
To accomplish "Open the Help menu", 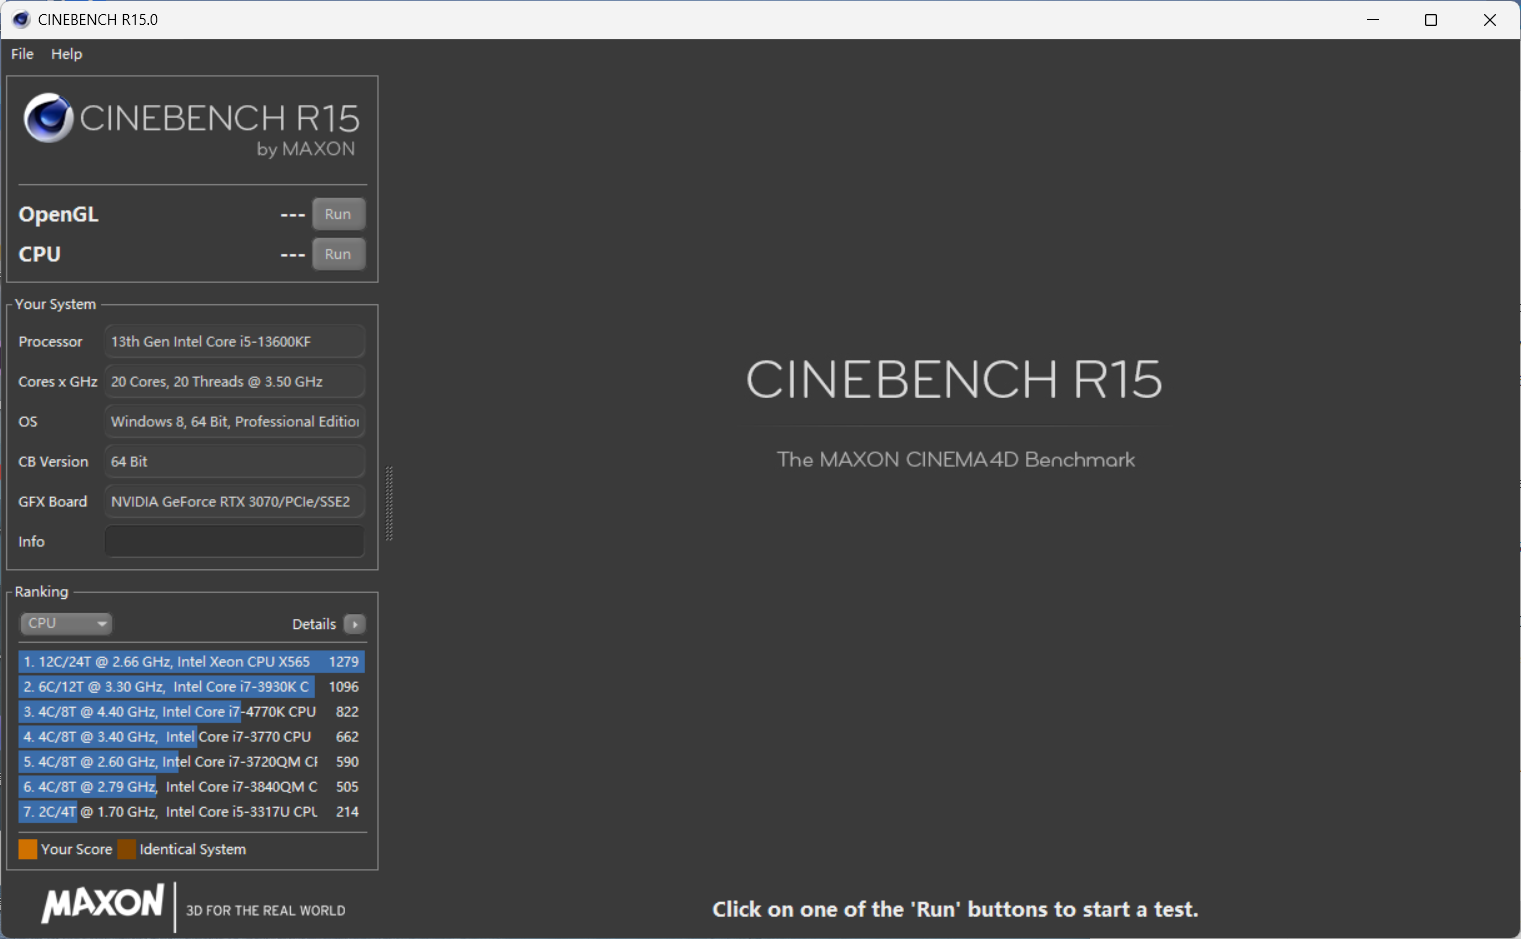I will click(66, 54).
